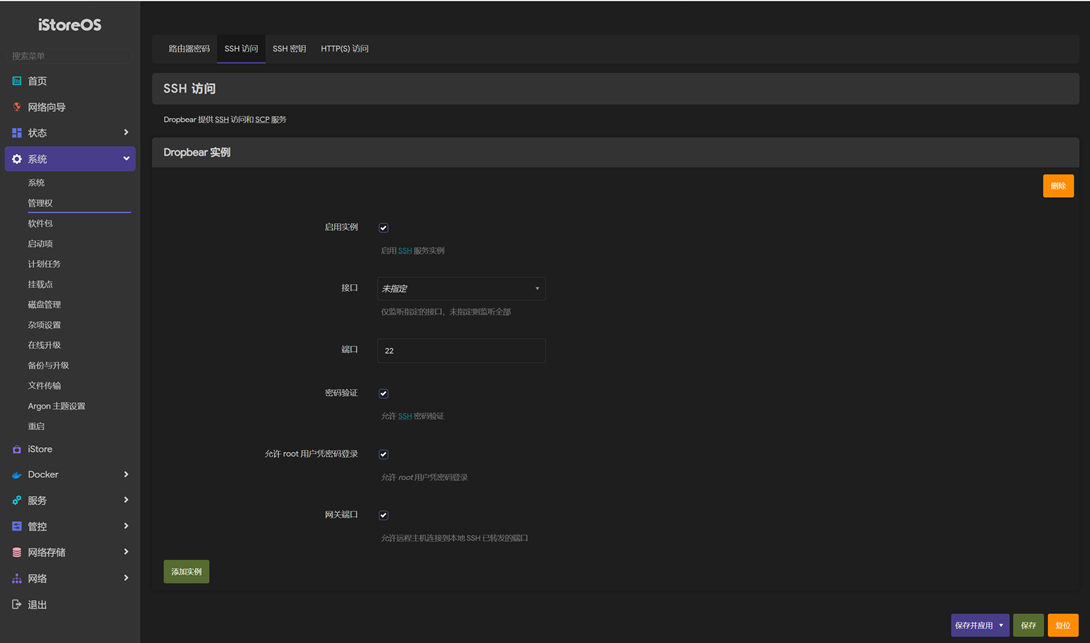
Task: Click the 管控 icon in sidebar
Action: [17, 526]
